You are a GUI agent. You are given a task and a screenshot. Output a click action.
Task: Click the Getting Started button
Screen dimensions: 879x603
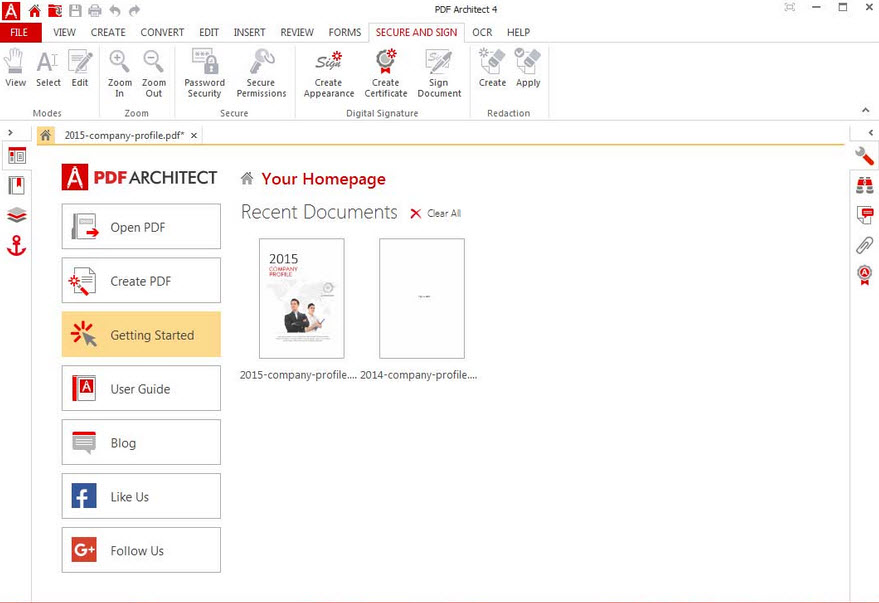pos(140,334)
